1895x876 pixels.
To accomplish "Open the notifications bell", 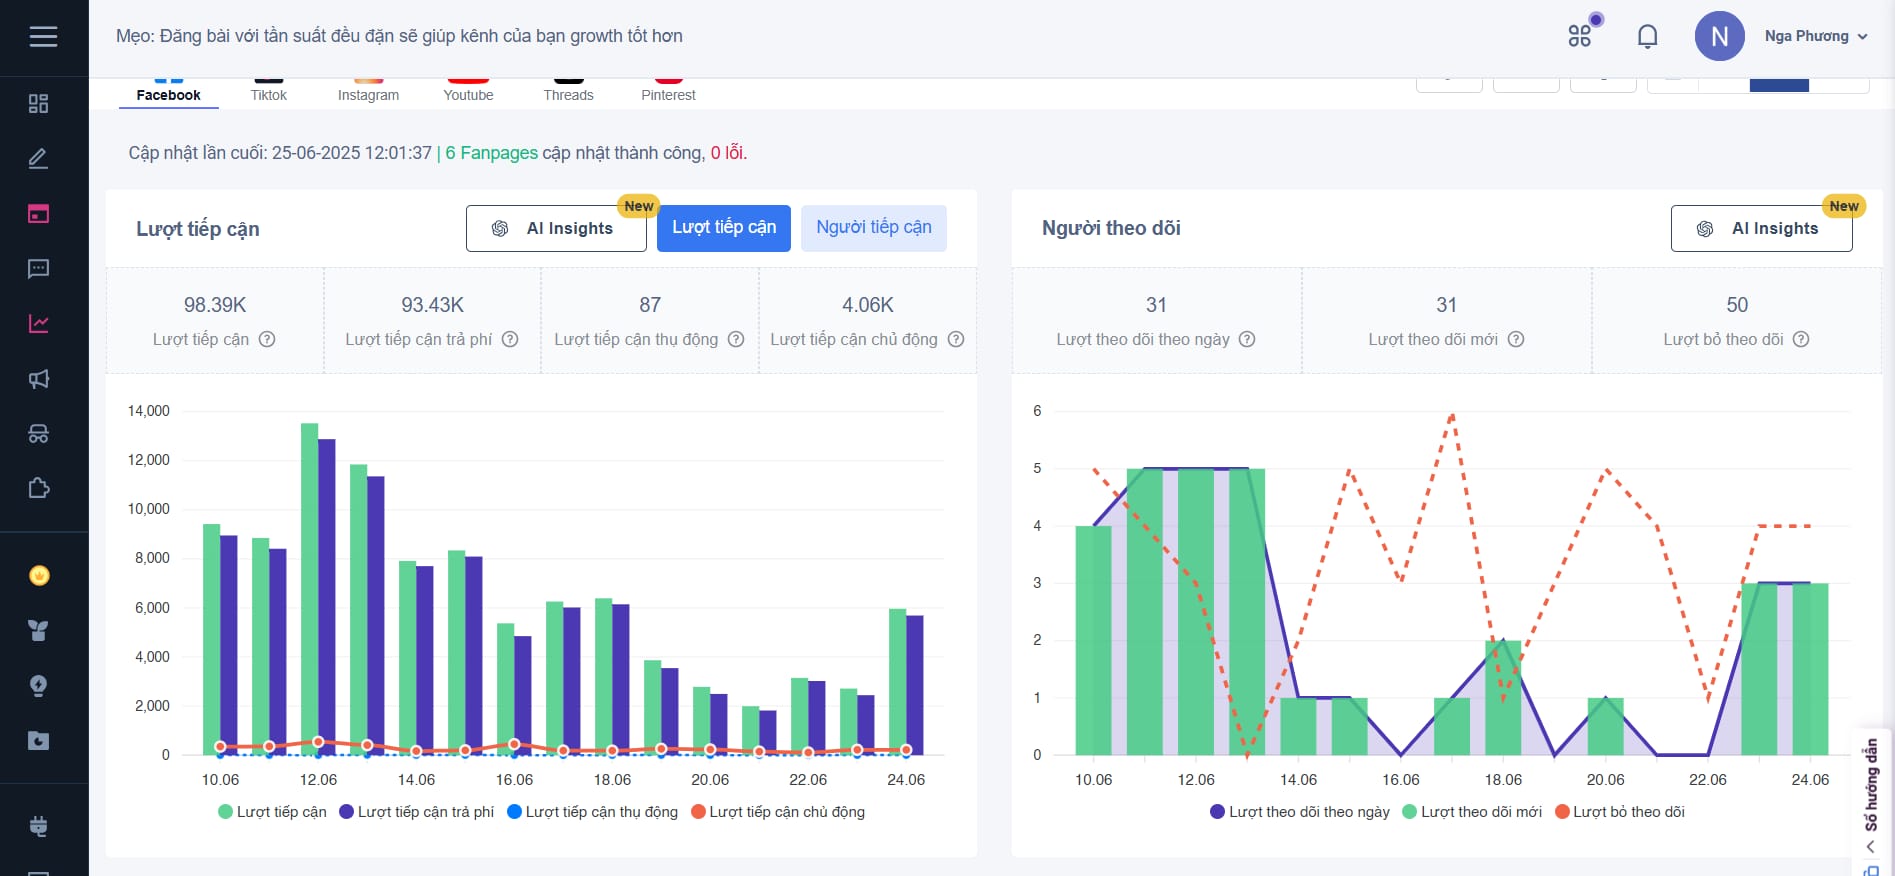I will [x=1648, y=37].
